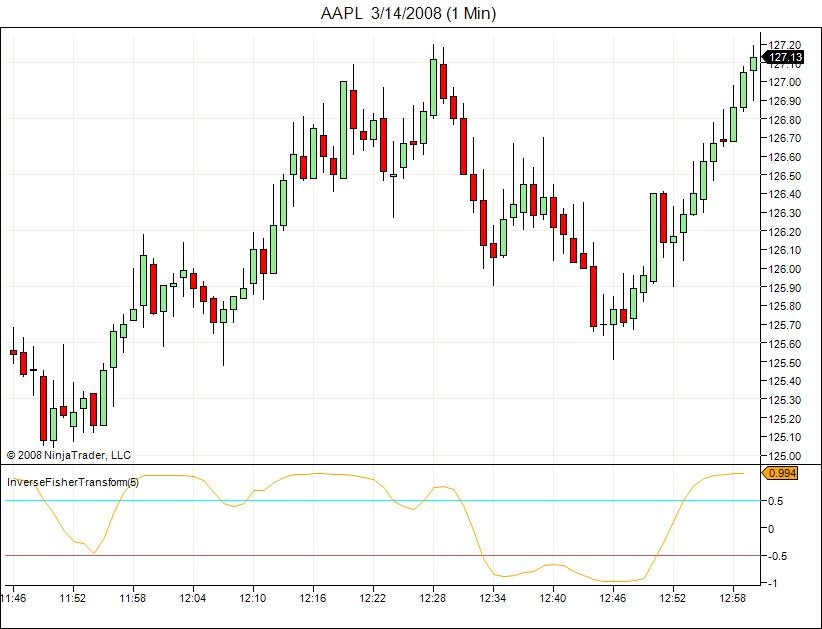Click the 11:46 time axis label

[13, 598]
